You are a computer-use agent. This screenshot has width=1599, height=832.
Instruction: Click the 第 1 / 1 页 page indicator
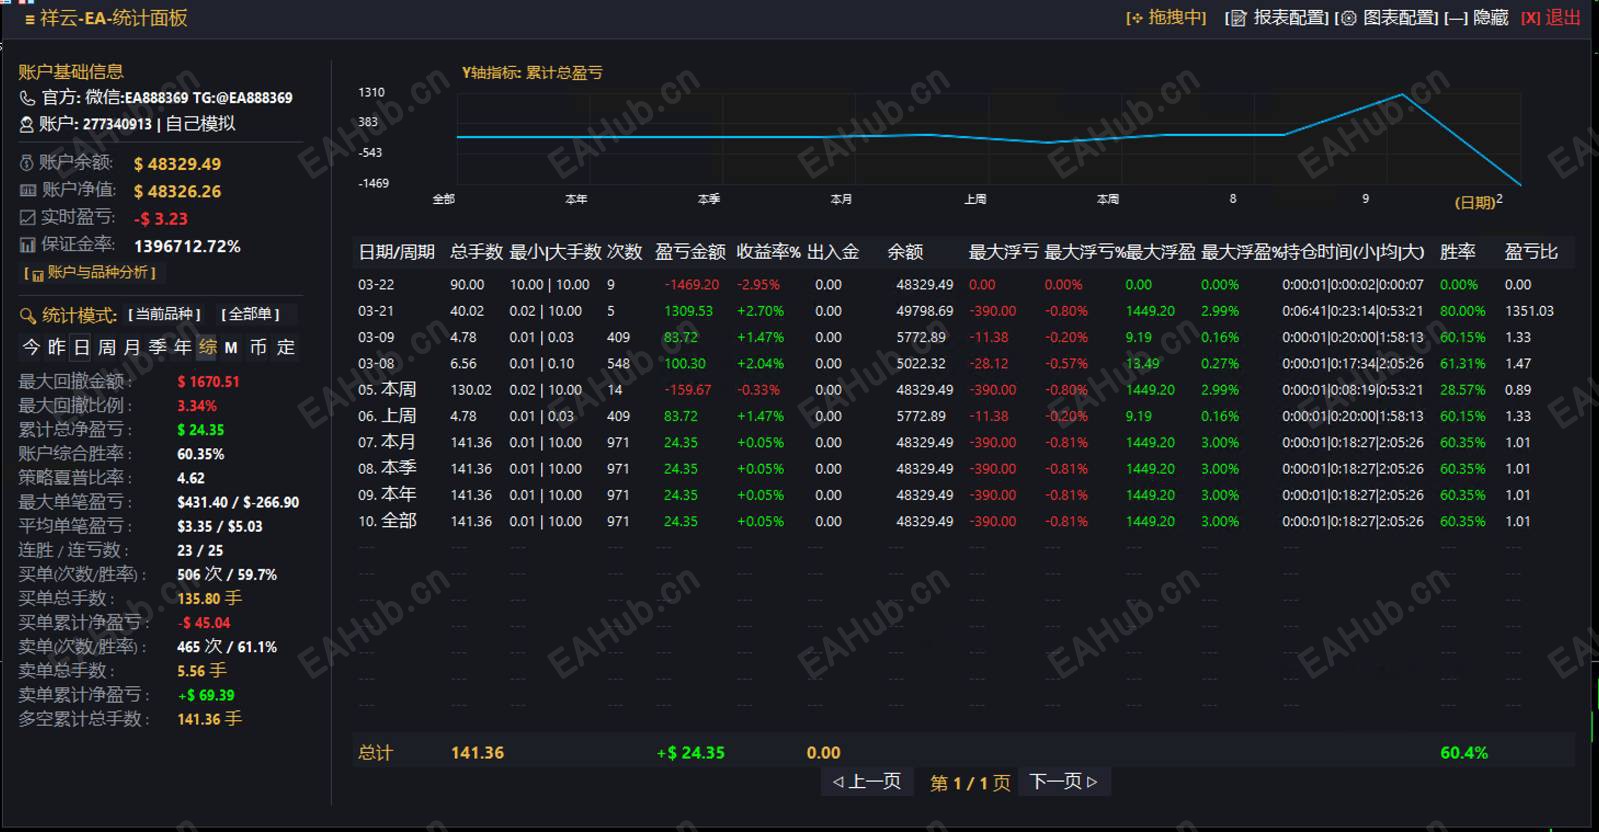click(x=970, y=783)
